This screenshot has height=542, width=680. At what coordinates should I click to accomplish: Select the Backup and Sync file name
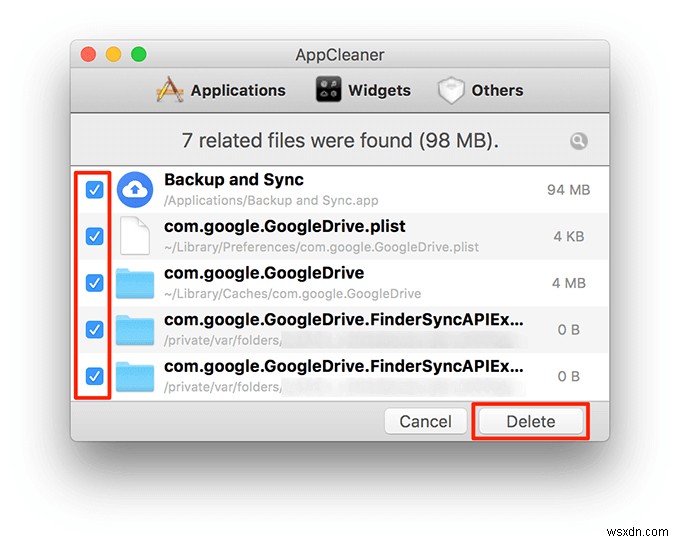(x=234, y=180)
